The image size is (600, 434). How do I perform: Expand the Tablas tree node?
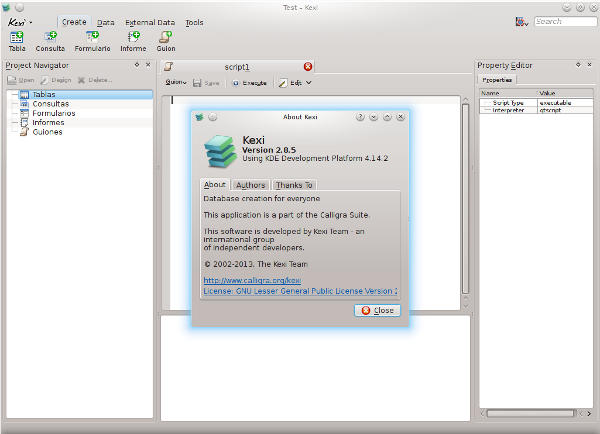coord(14,94)
